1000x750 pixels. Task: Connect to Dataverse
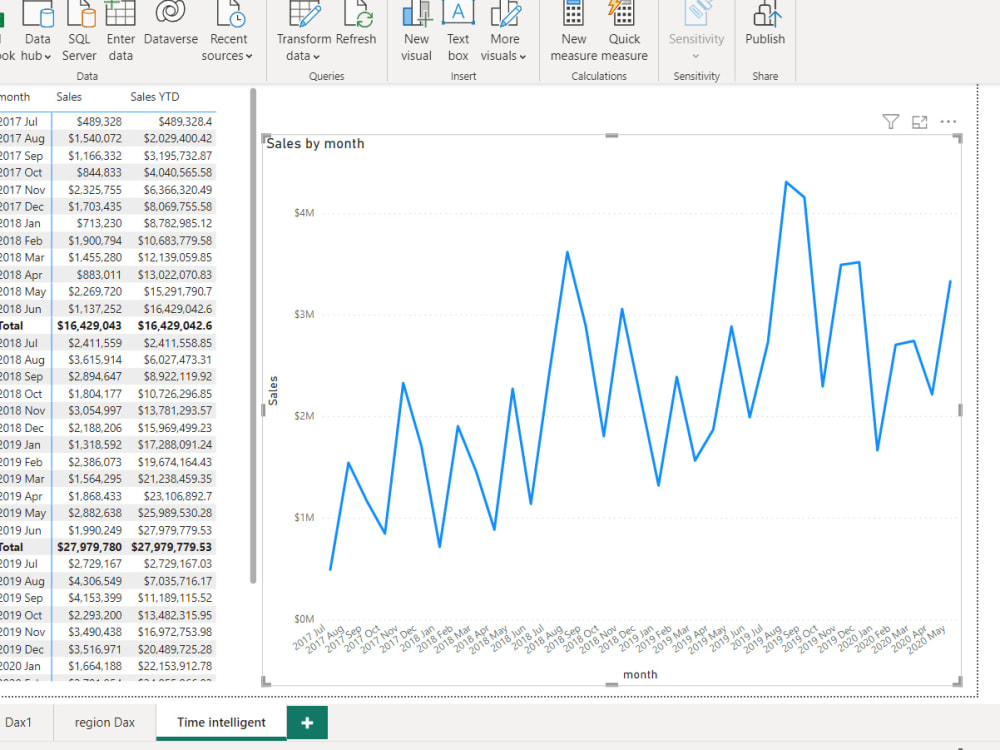click(170, 30)
